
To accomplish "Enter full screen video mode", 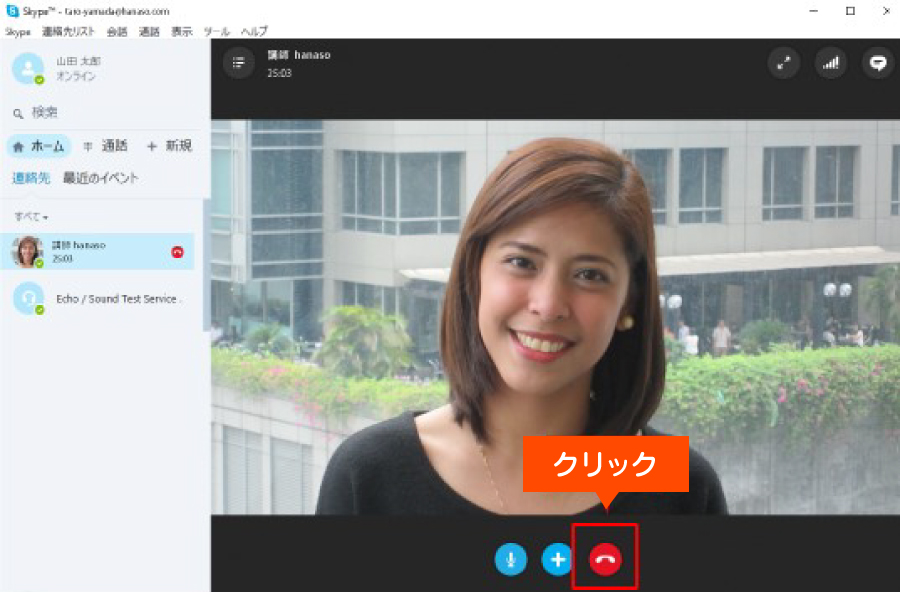I will coord(784,62).
